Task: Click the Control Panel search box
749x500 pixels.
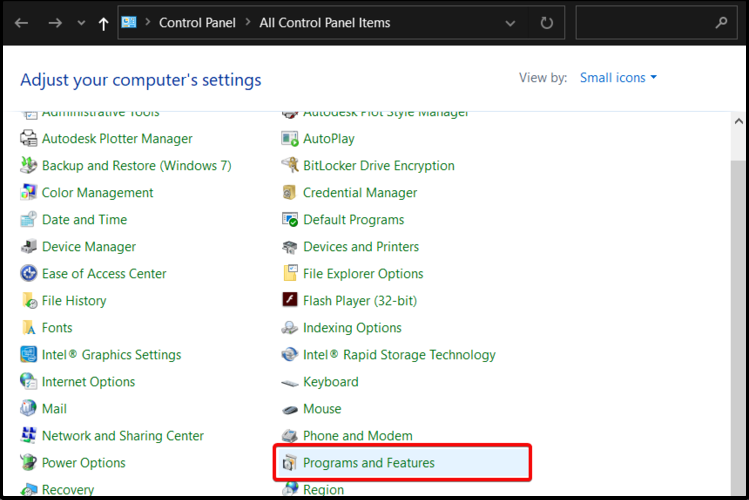Action: tap(650, 23)
